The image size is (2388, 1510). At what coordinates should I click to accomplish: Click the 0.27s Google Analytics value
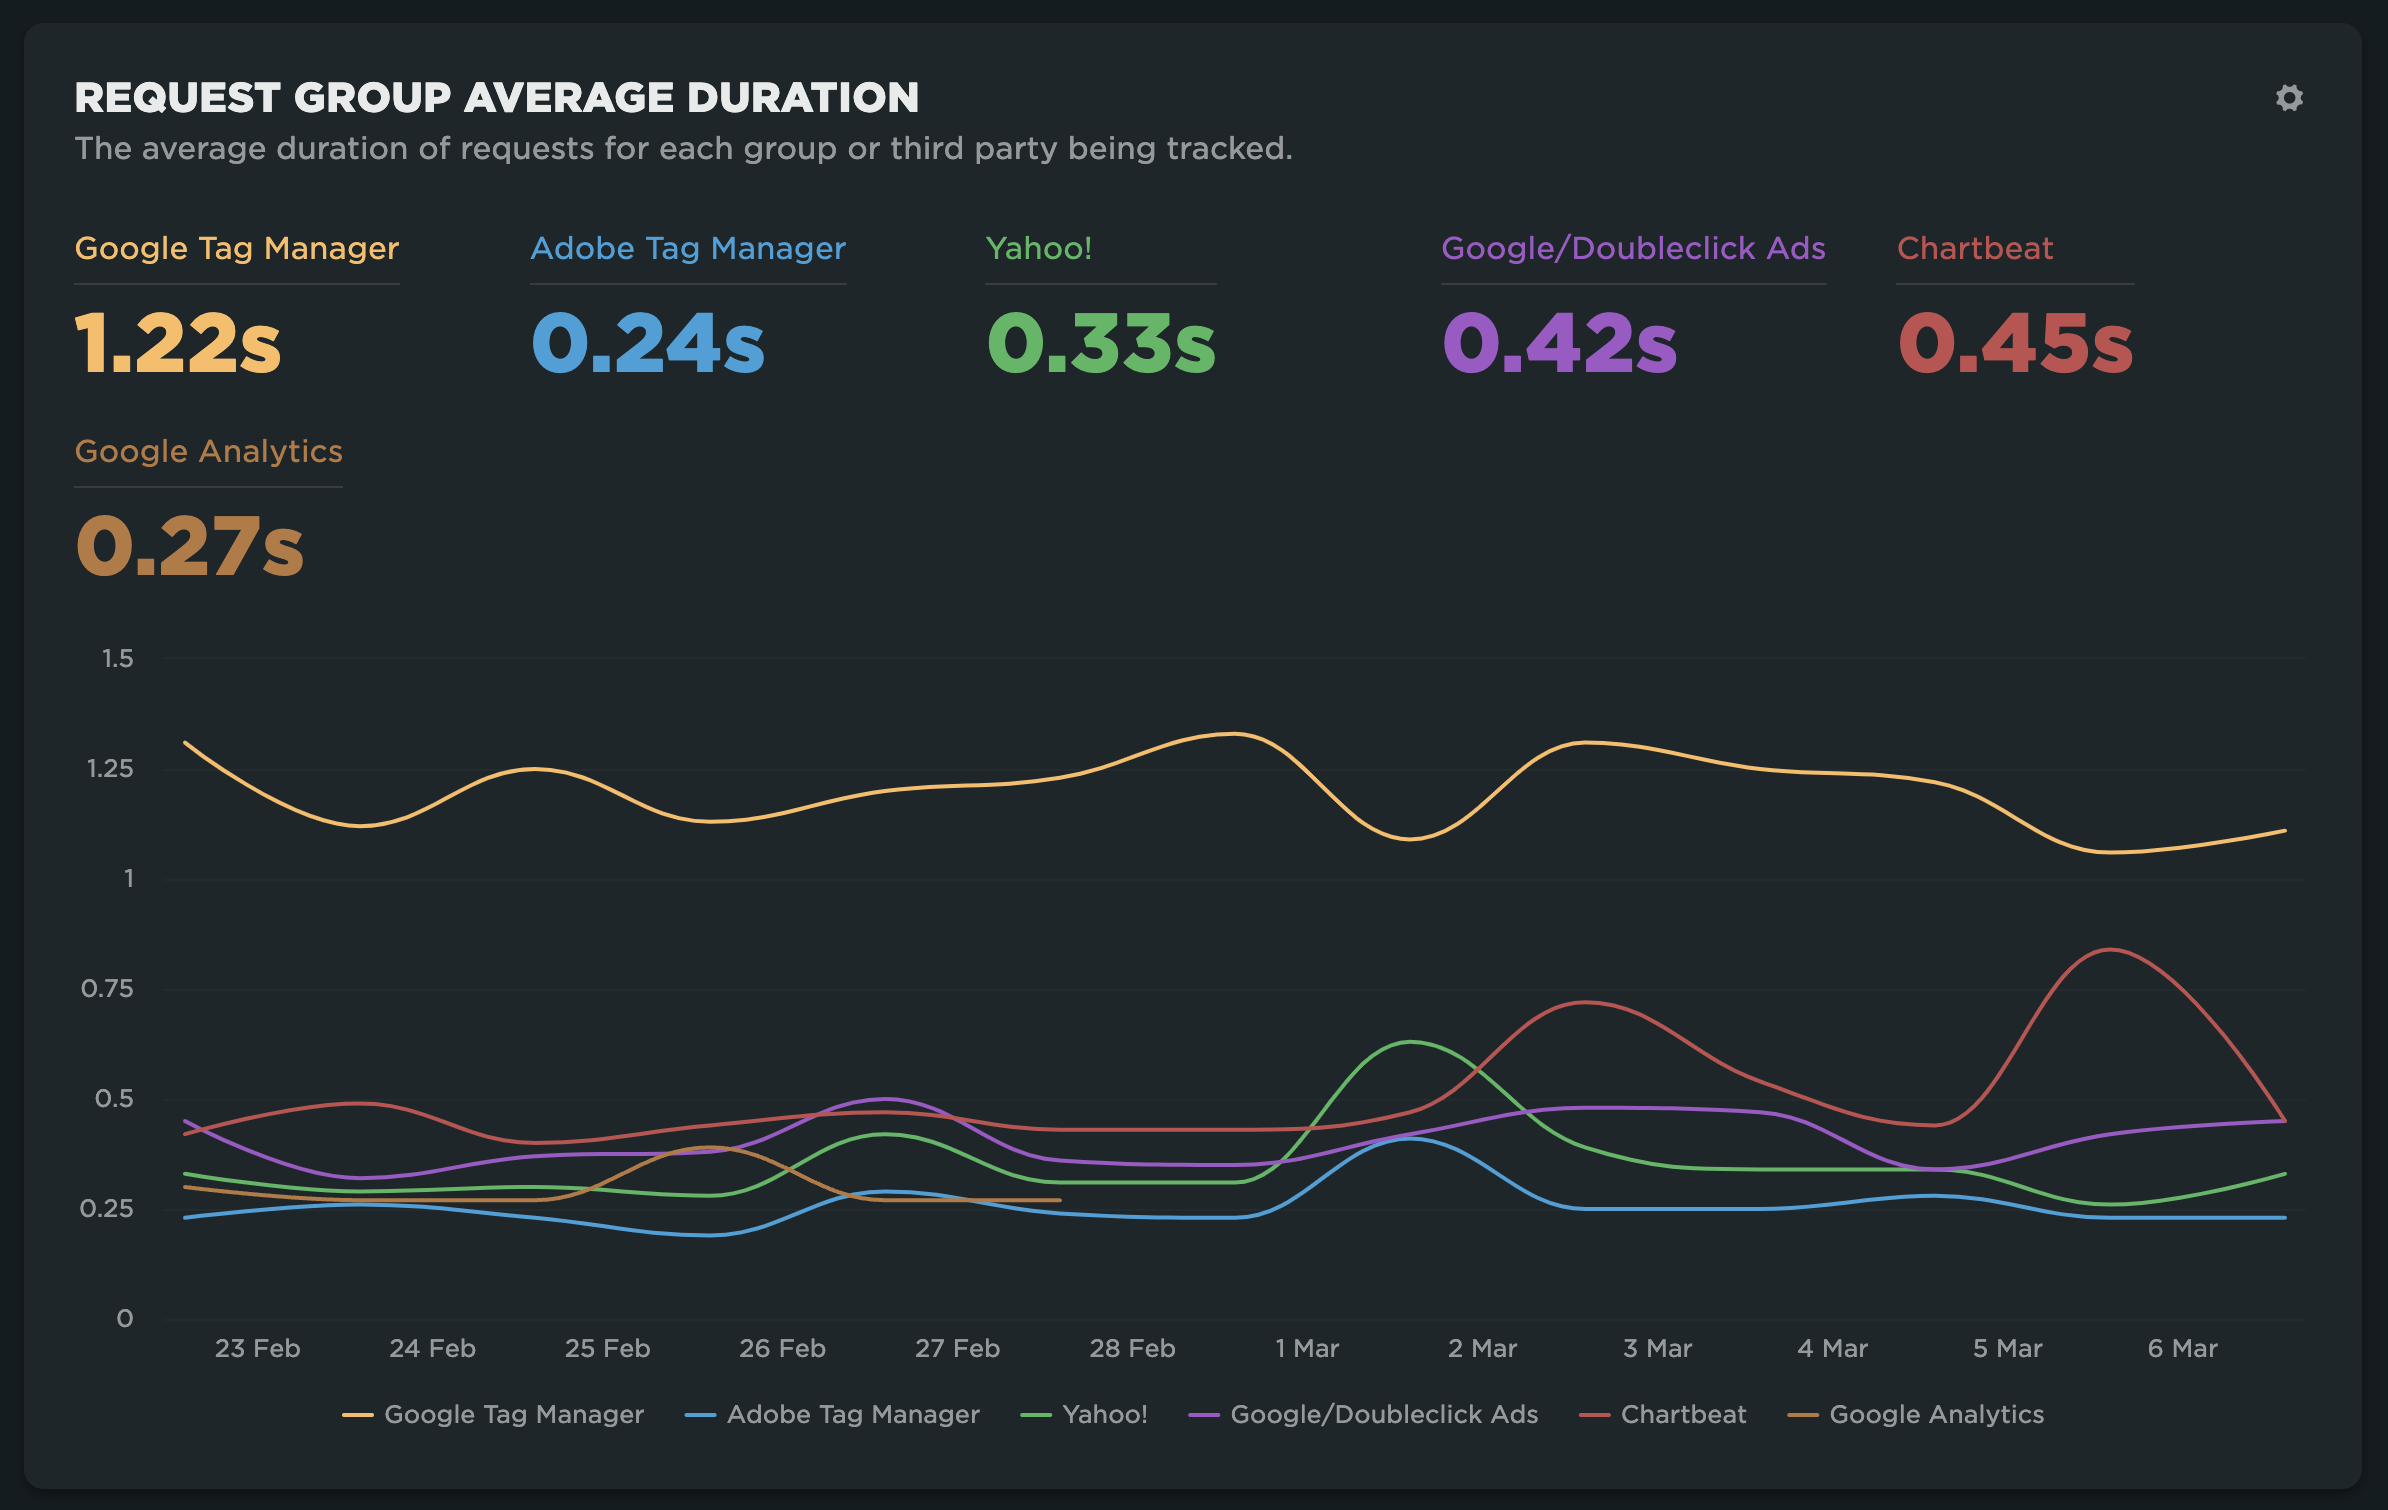coord(190,547)
